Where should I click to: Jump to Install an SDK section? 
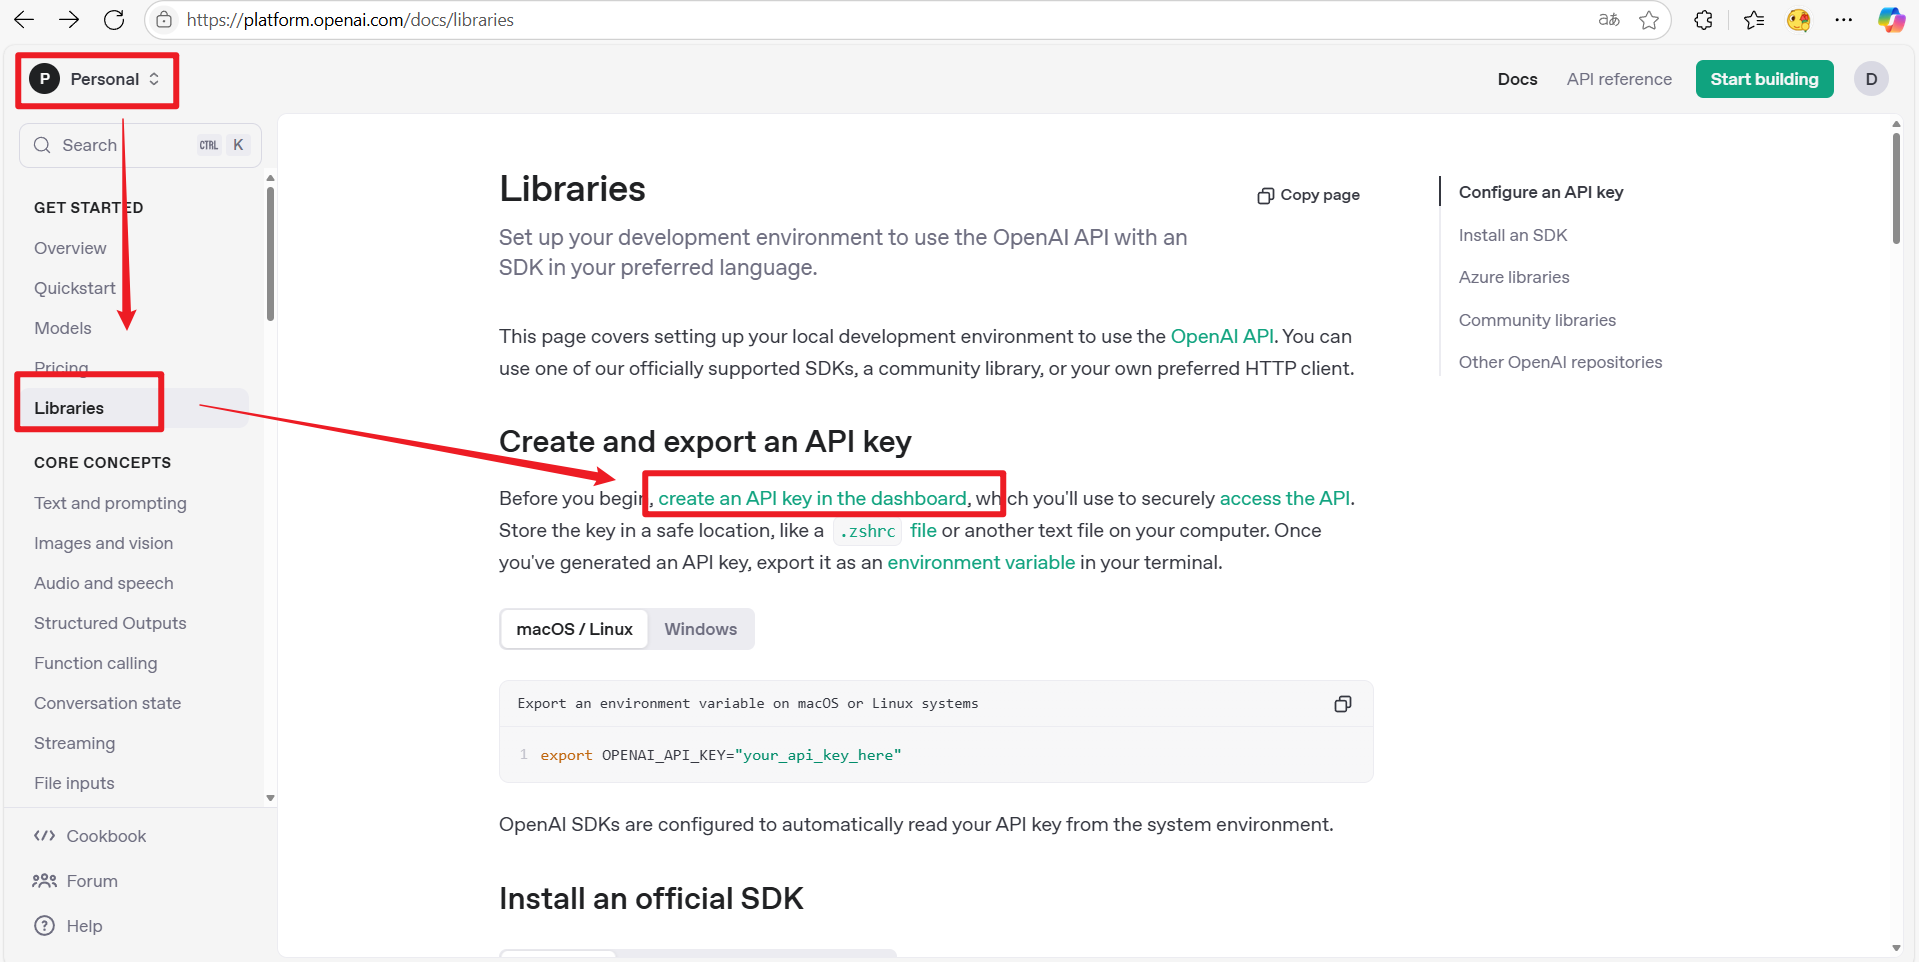click(x=1513, y=235)
